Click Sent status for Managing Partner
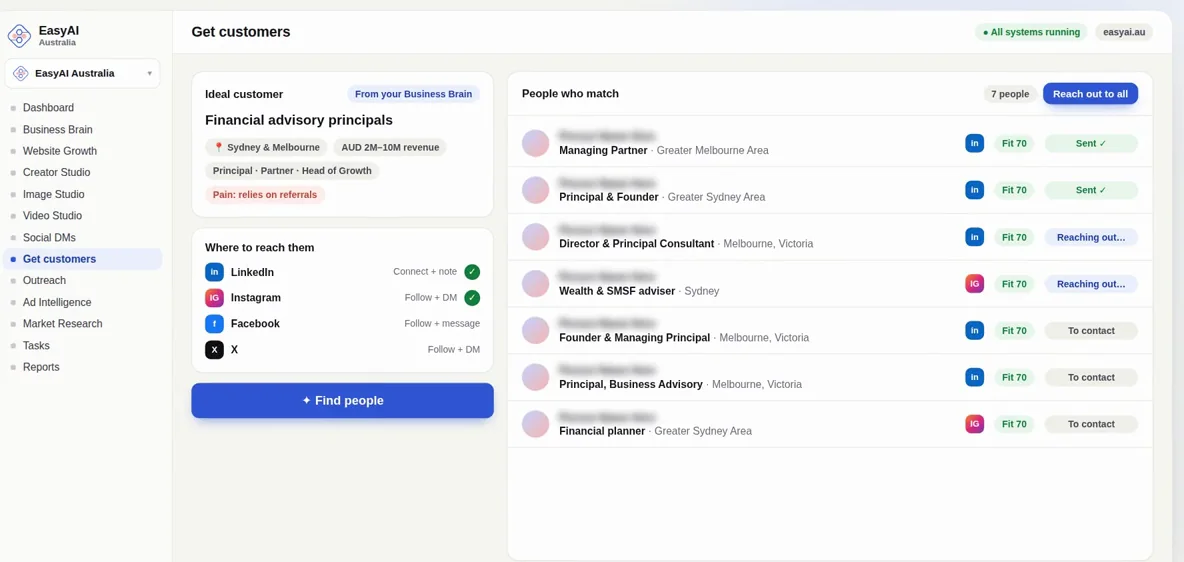This screenshot has height=562, width=1184. (1091, 144)
